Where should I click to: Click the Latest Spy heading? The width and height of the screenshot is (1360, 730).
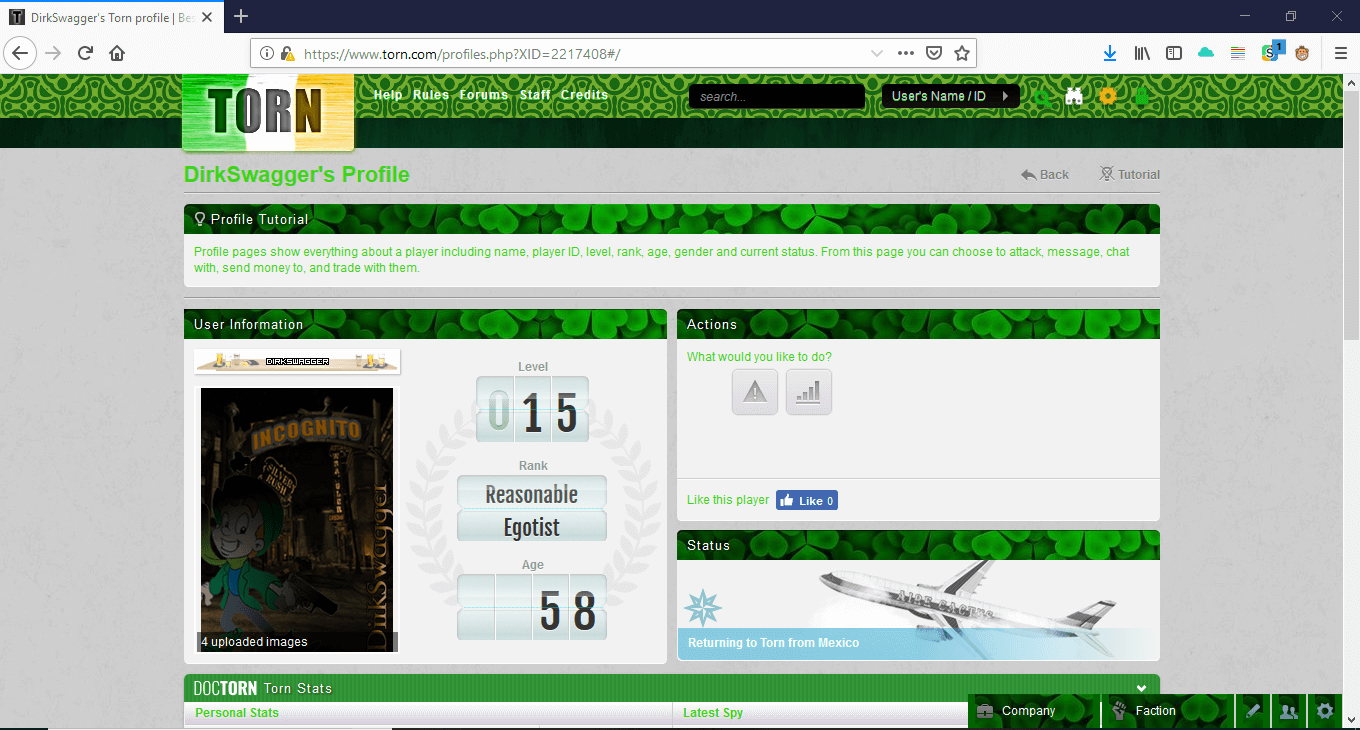coord(713,713)
